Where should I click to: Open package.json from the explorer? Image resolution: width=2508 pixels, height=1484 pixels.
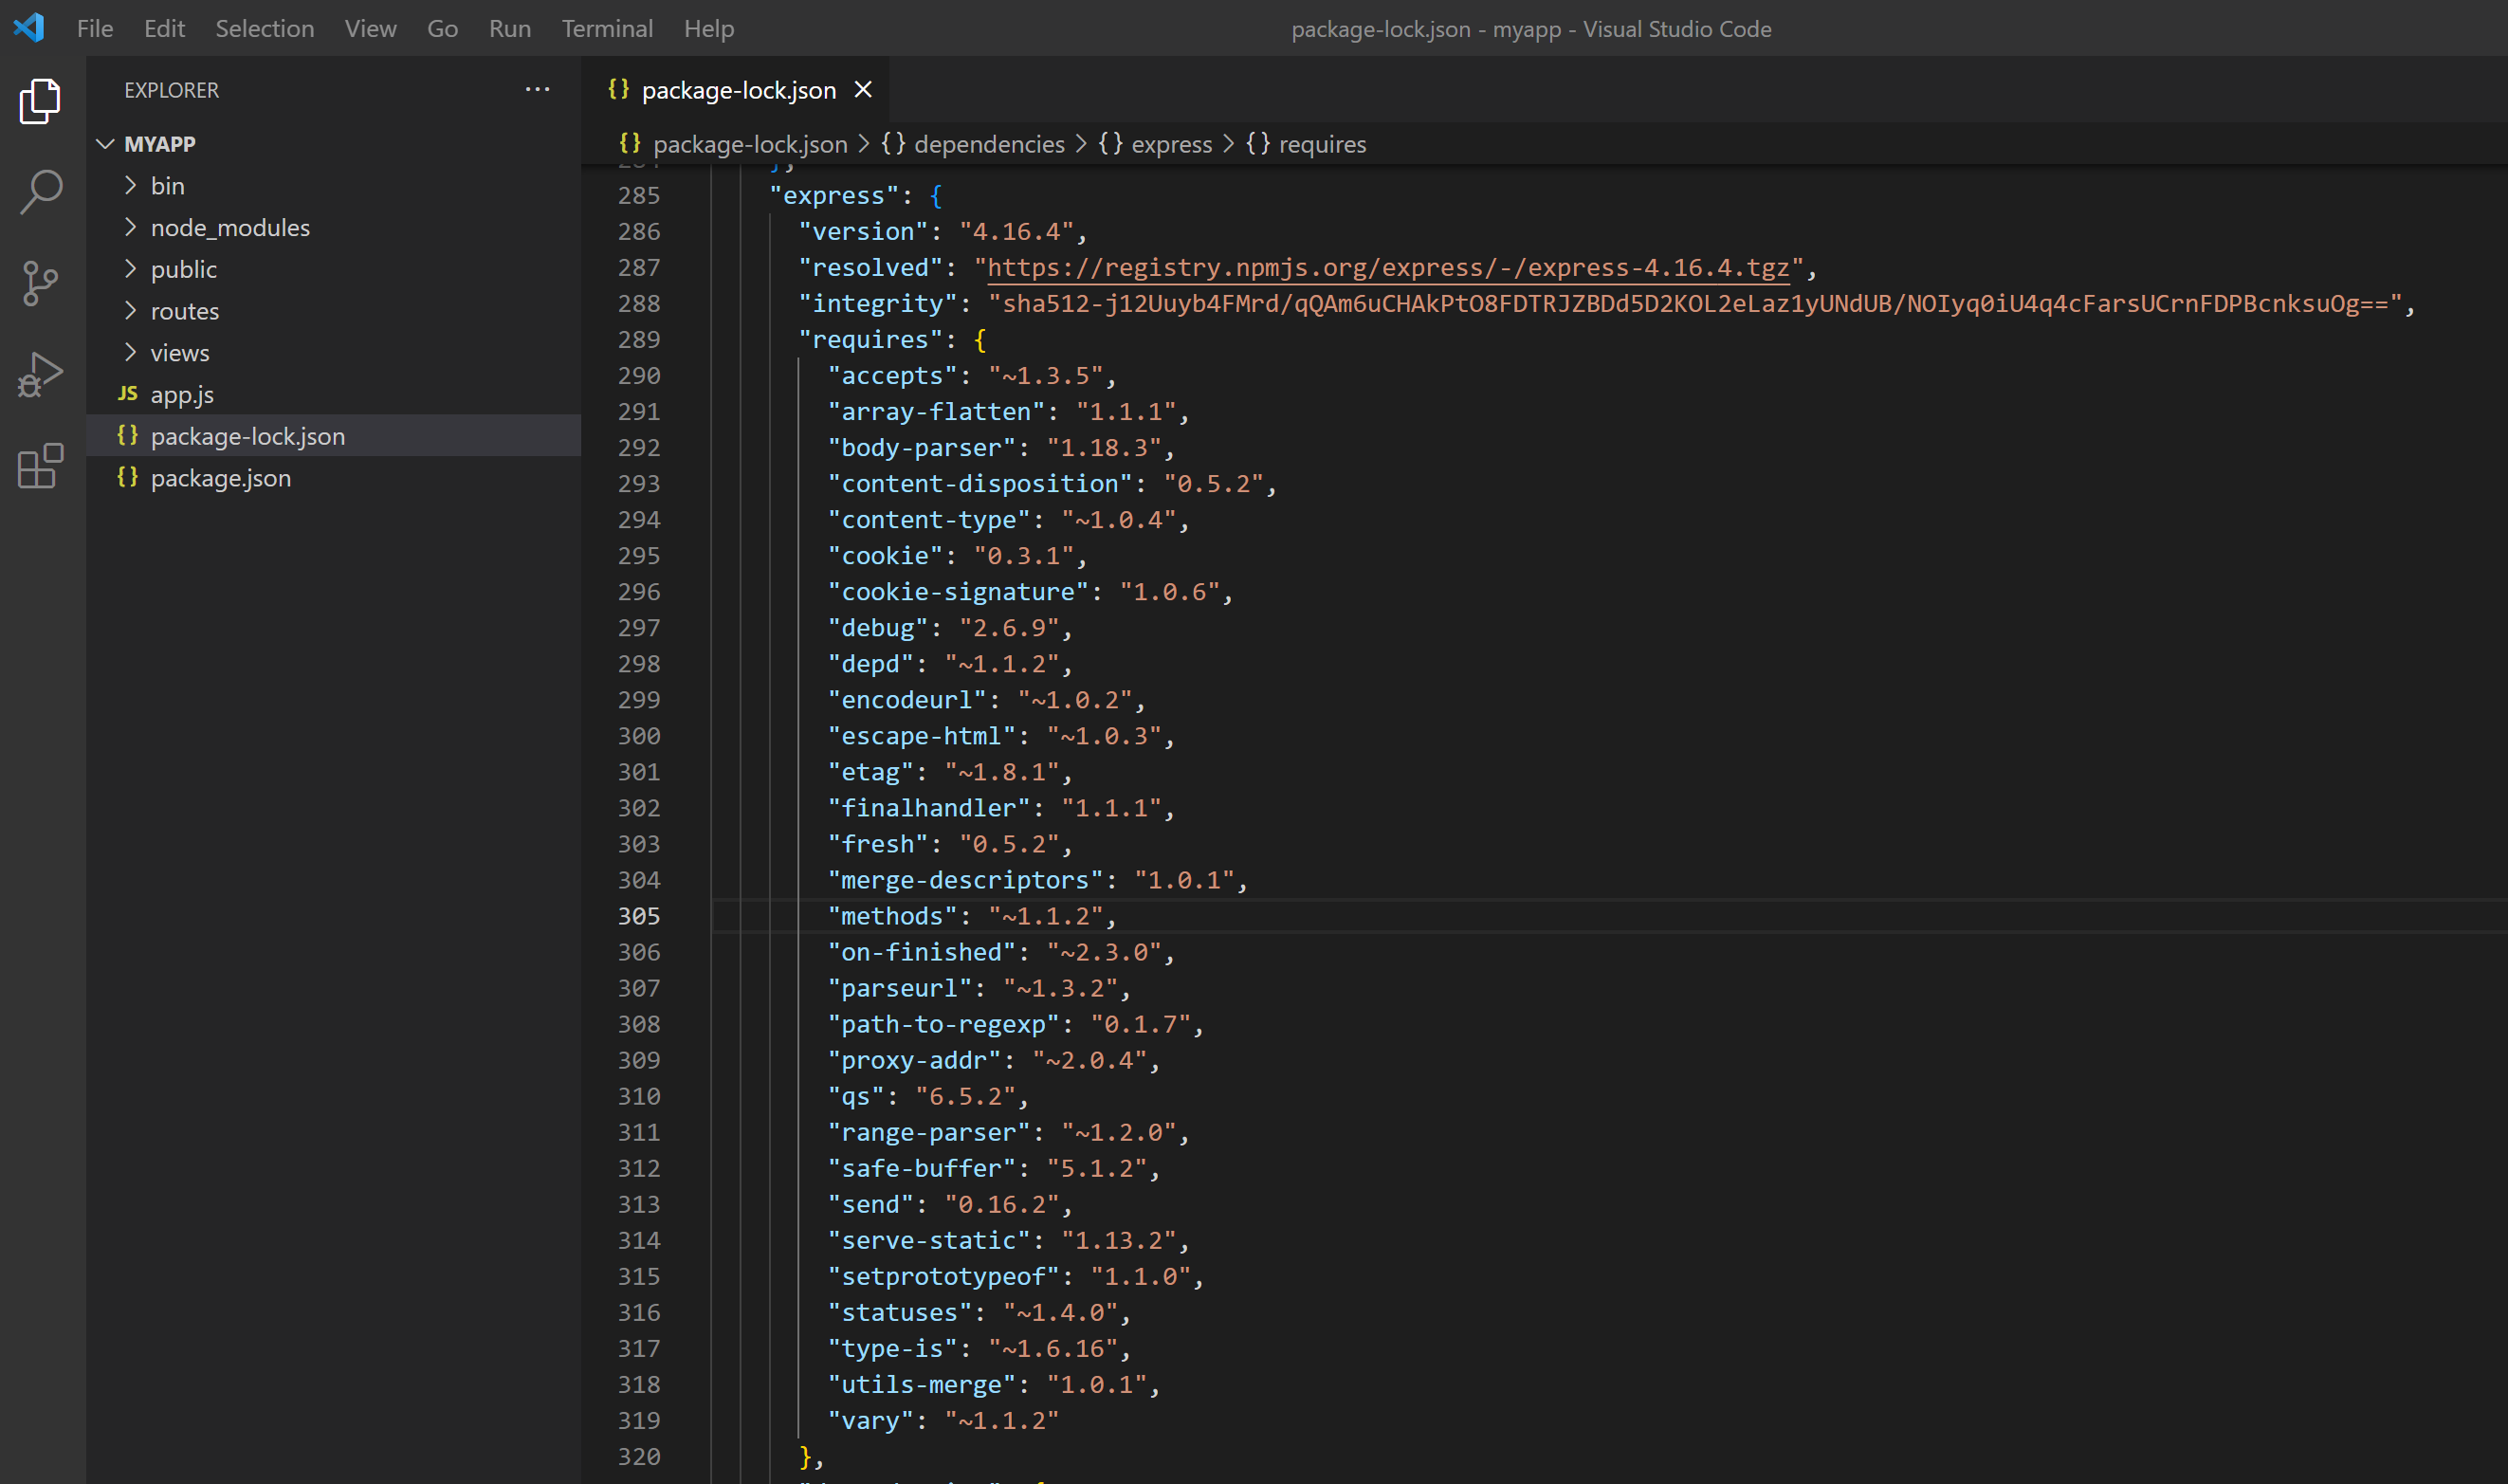coord(334,478)
